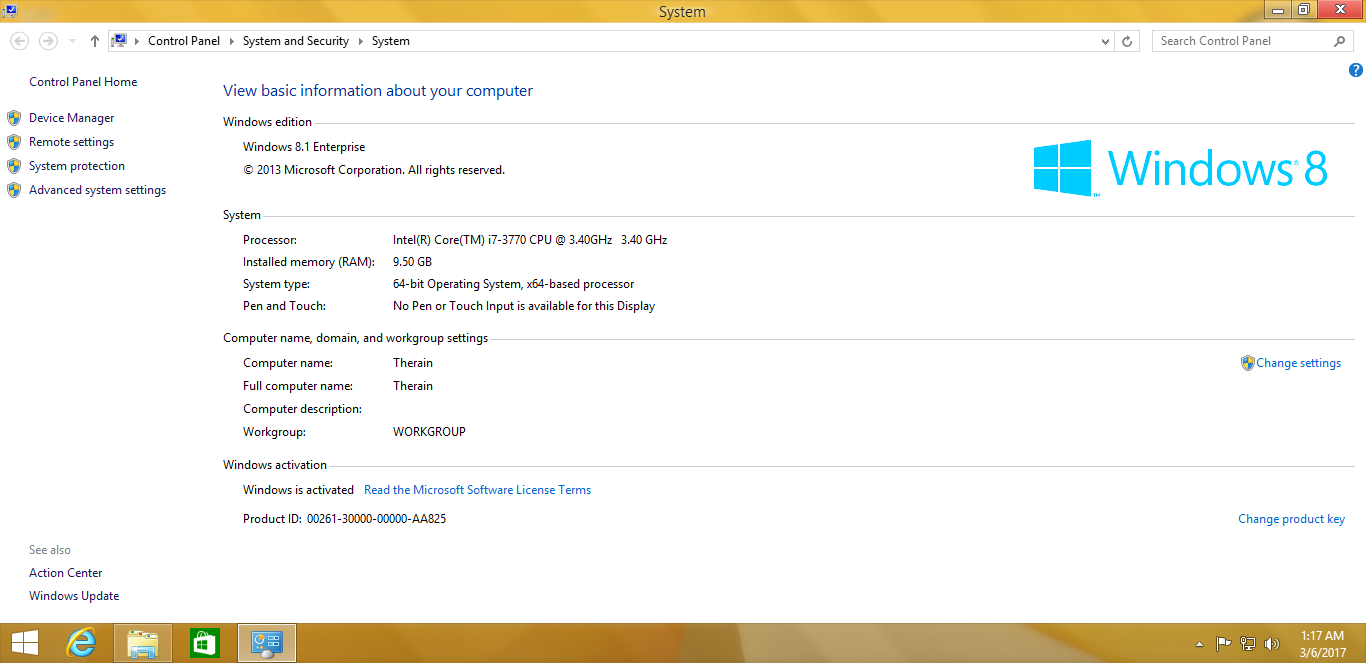1366x663 pixels.
Task: Launch Internet Explorer from taskbar
Action: (x=82, y=643)
